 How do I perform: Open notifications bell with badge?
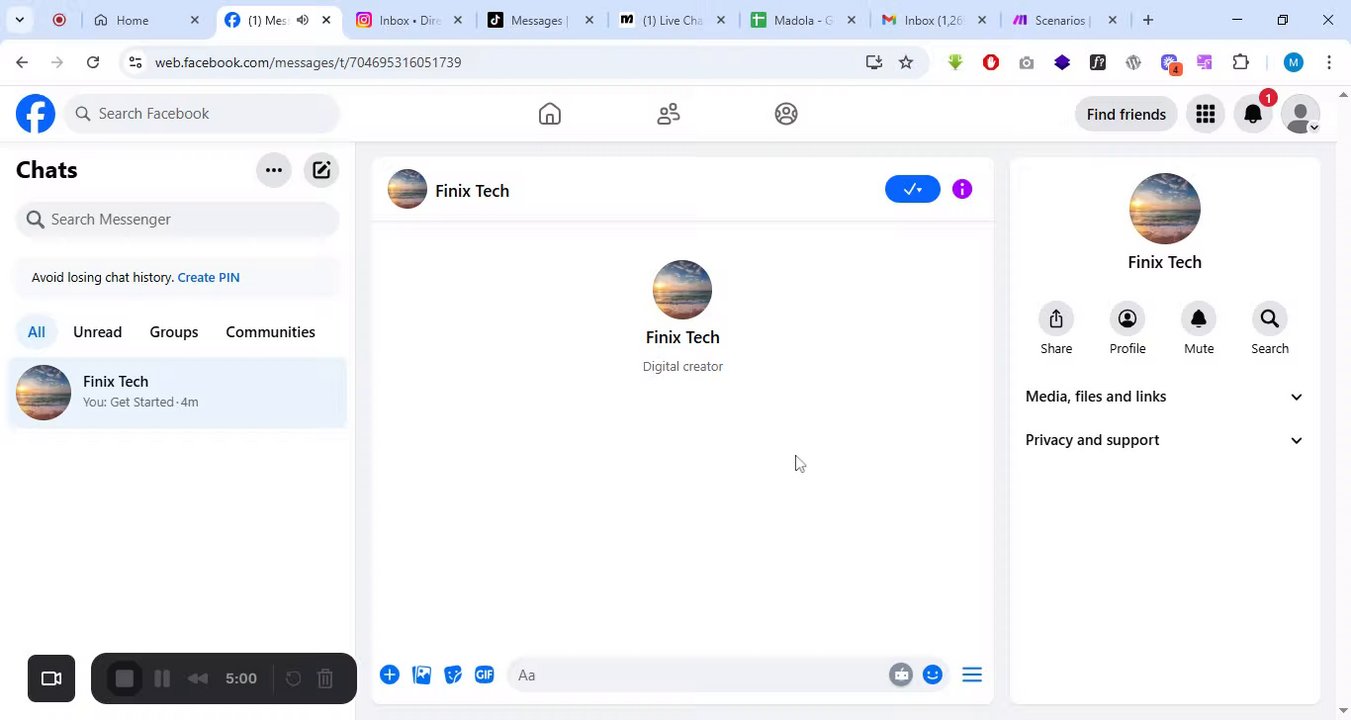[1253, 114]
